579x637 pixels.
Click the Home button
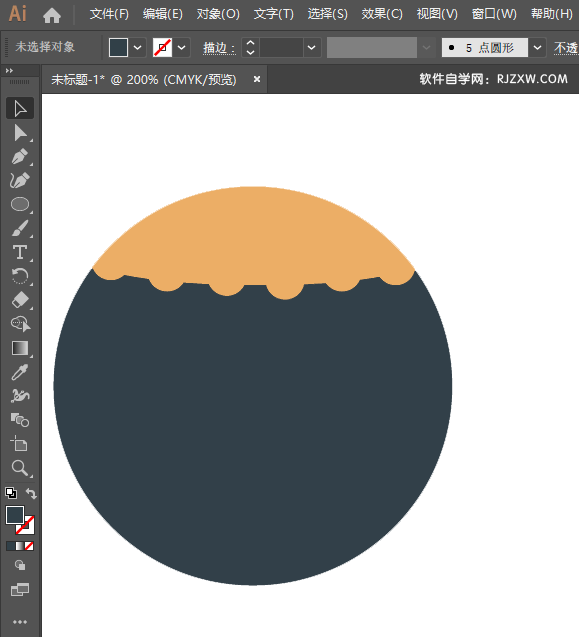(x=52, y=15)
